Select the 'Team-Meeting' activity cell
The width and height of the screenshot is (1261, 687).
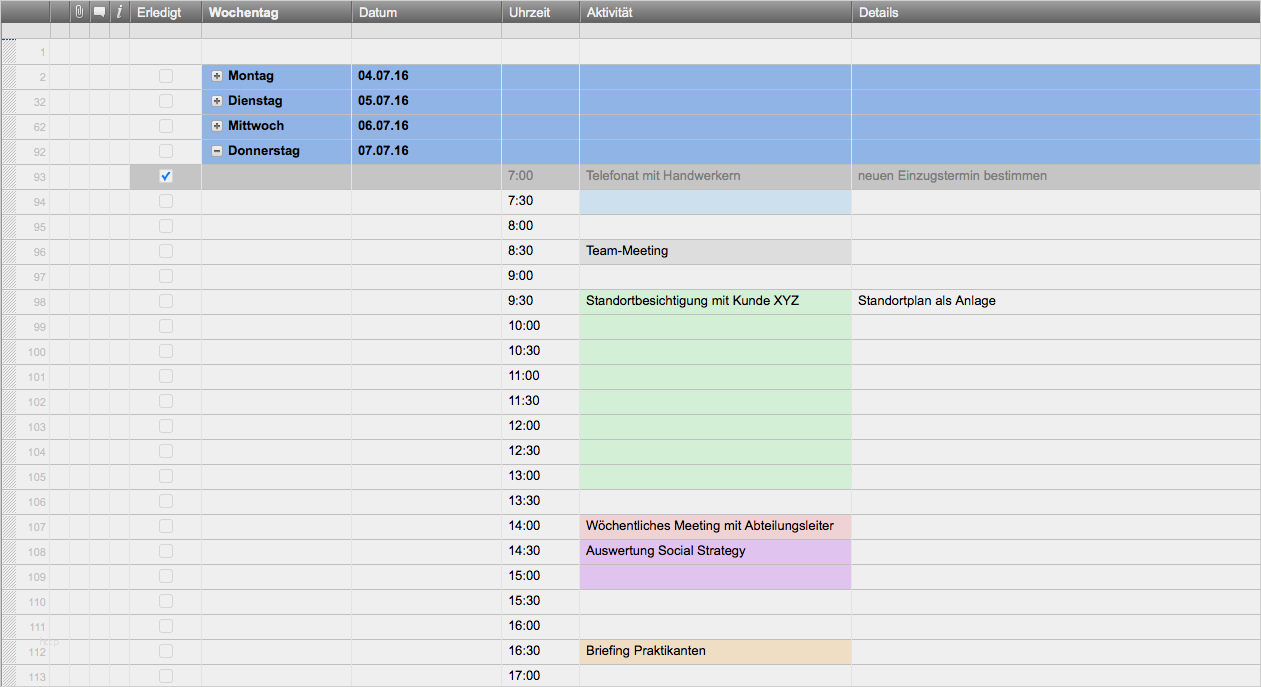coord(716,251)
